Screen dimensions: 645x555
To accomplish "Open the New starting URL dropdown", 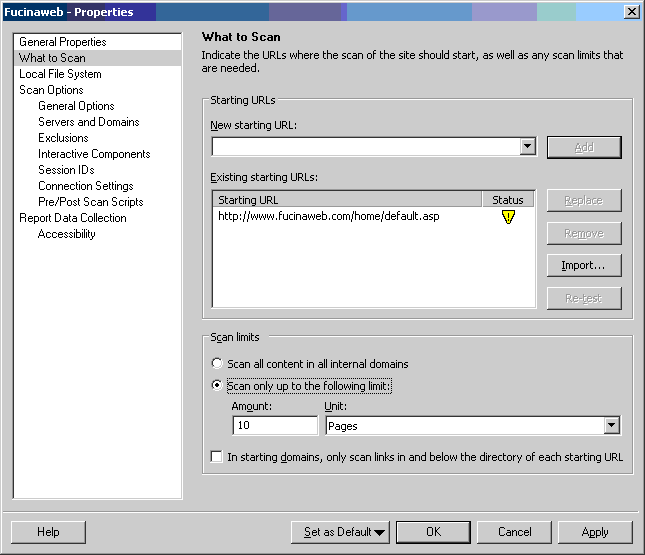I will pos(528,147).
